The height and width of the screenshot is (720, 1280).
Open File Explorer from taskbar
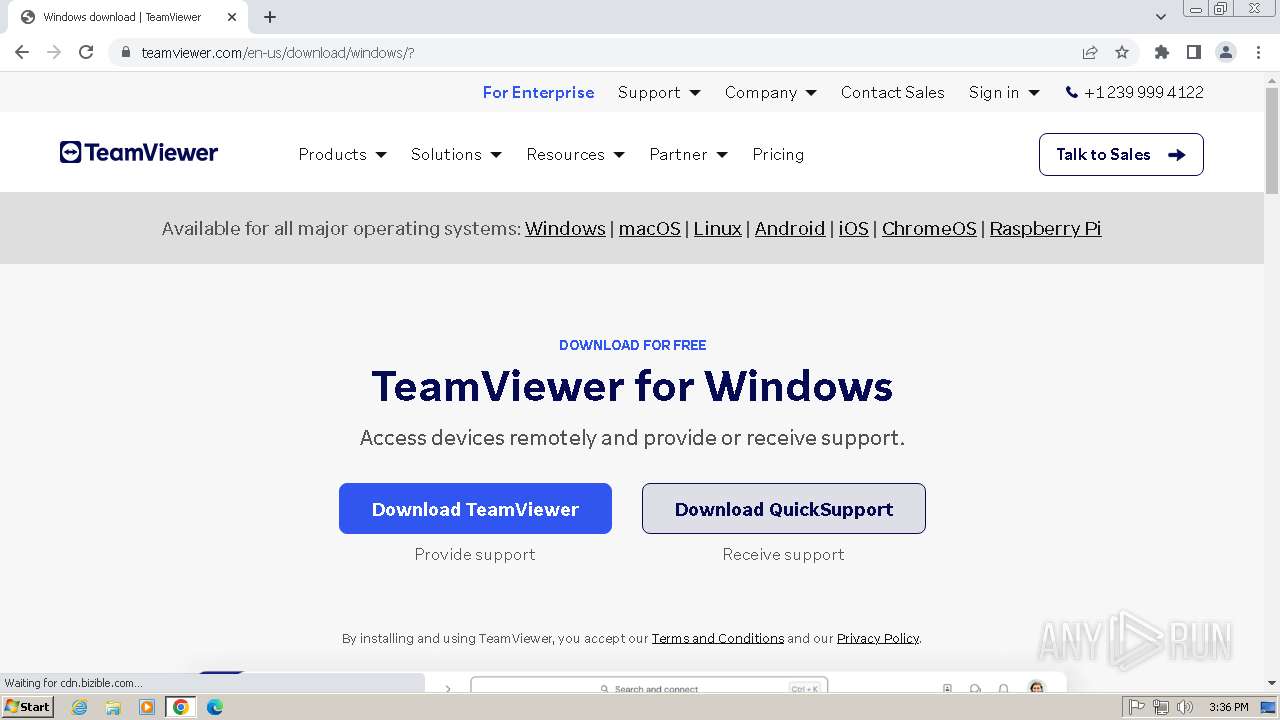(x=113, y=707)
